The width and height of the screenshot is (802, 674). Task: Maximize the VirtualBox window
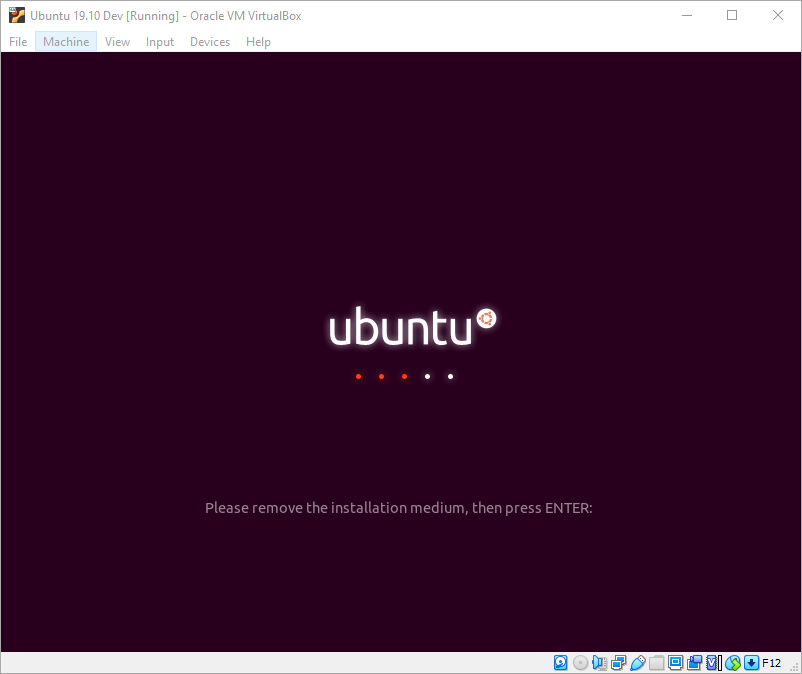click(732, 15)
